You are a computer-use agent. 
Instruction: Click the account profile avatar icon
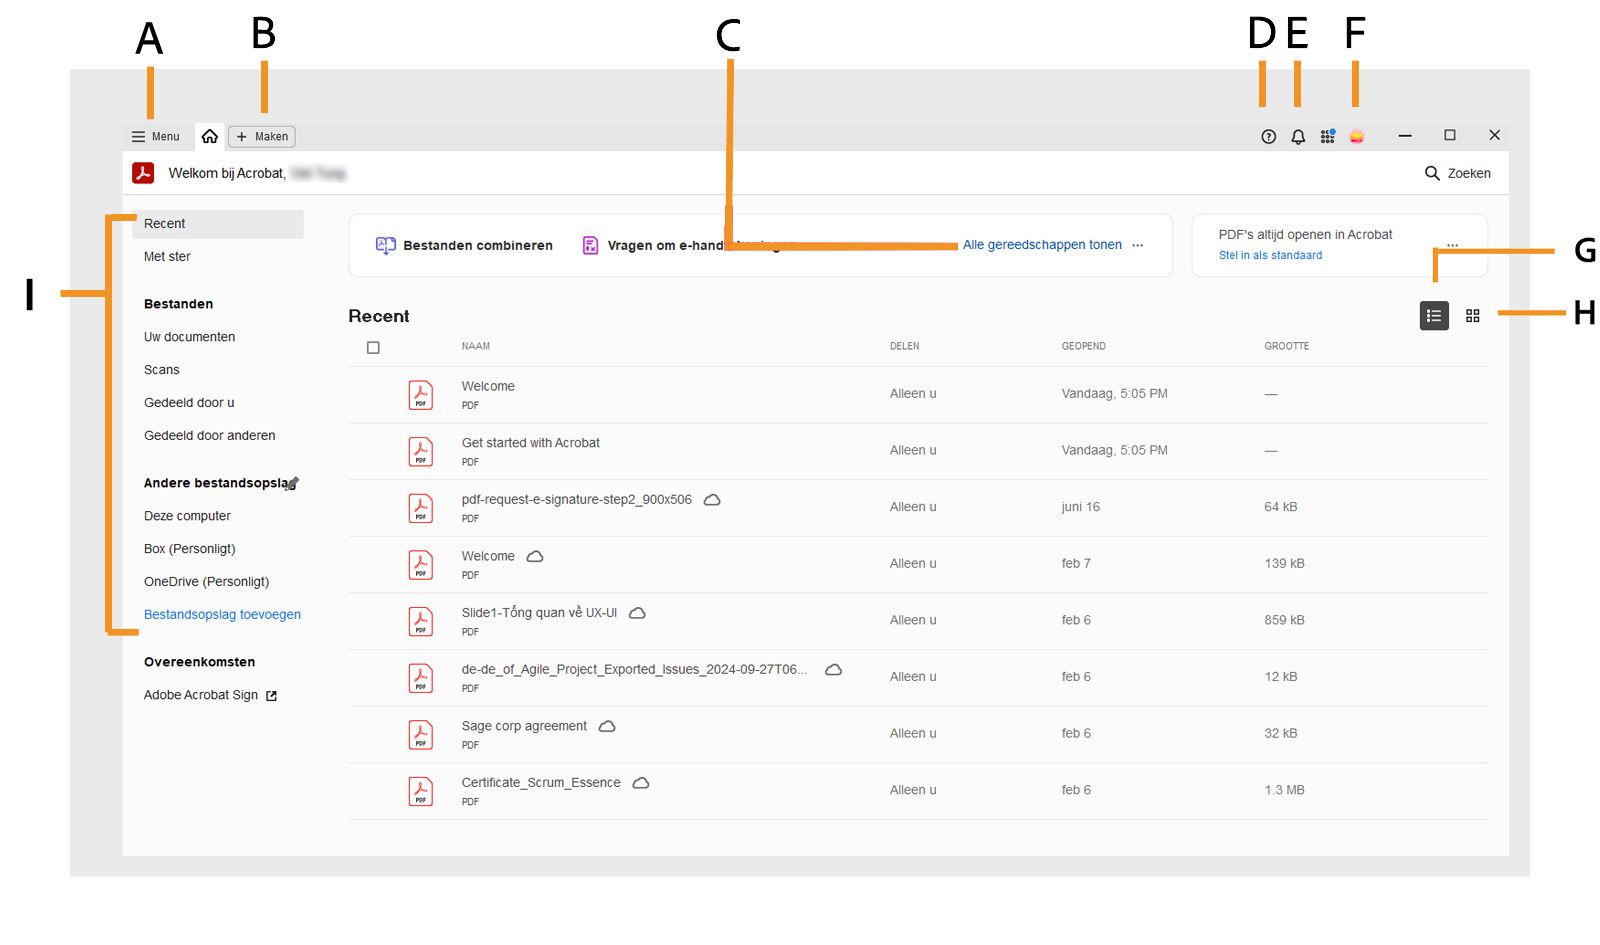(x=1356, y=136)
